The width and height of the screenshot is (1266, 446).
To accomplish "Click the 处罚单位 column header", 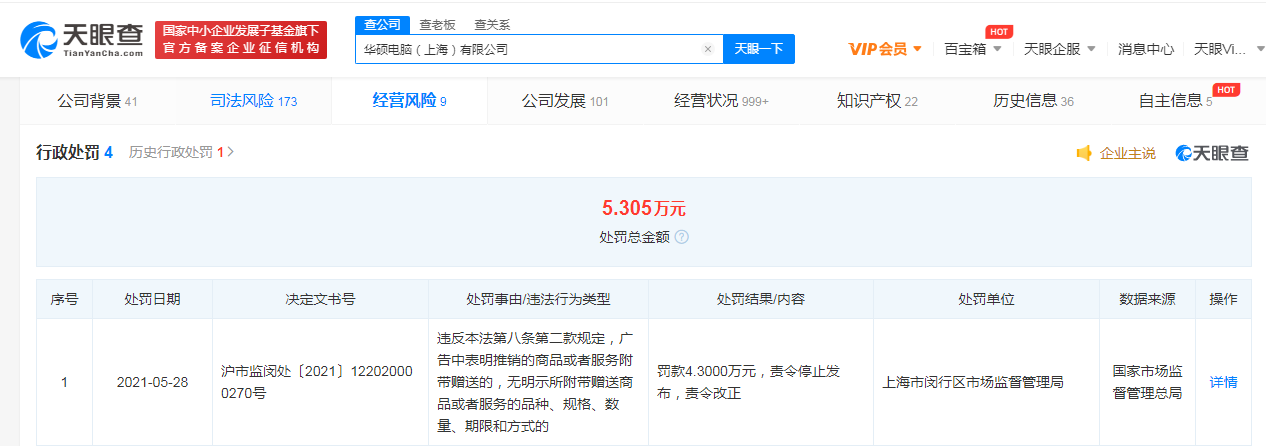I will click(986, 299).
